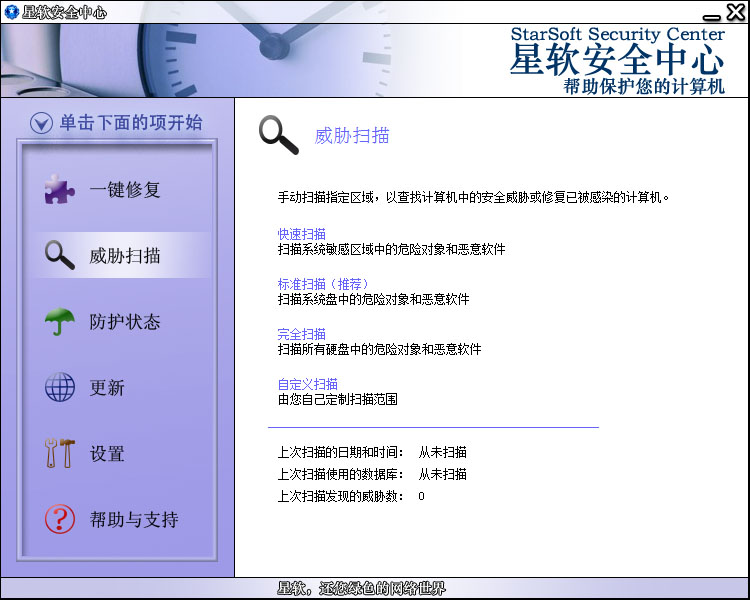The image size is (750, 600).
Task: Click the red question mark help icon
Action: point(60,519)
